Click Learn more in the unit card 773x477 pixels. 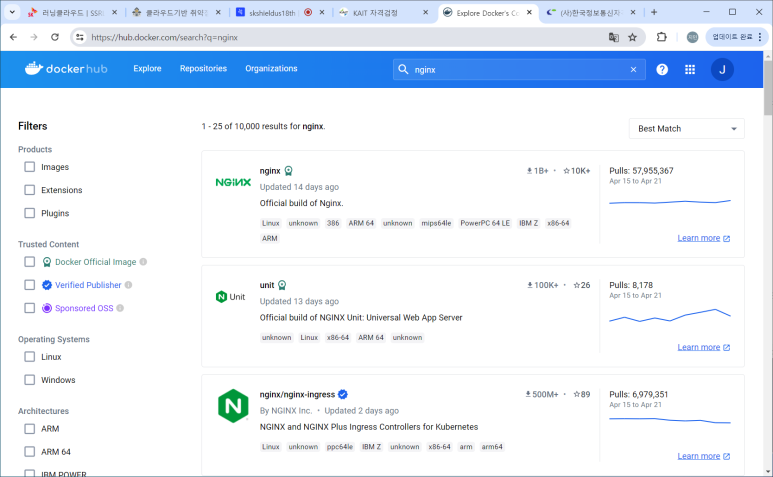pos(703,347)
